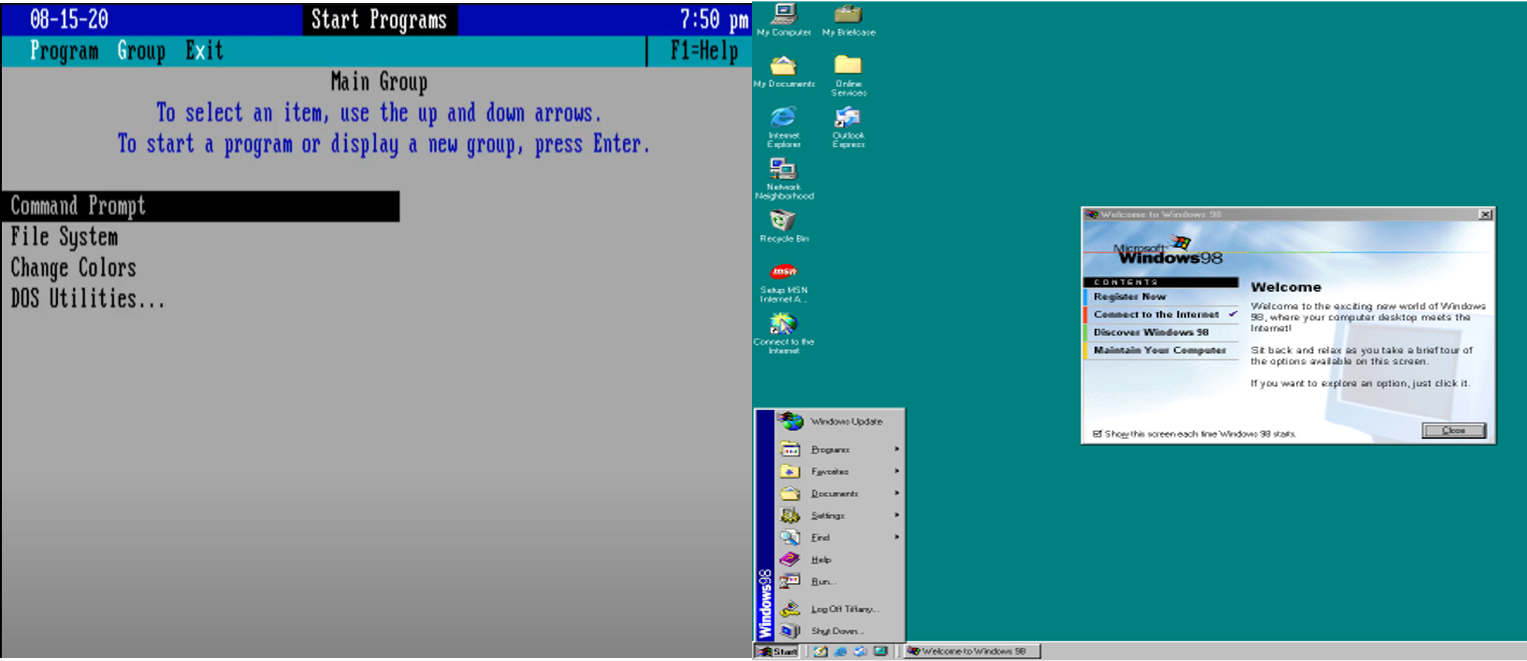Select Register Now in the Welcome contents
The height and width of the screenshot is (661, 1527).
pos(1160,297)
